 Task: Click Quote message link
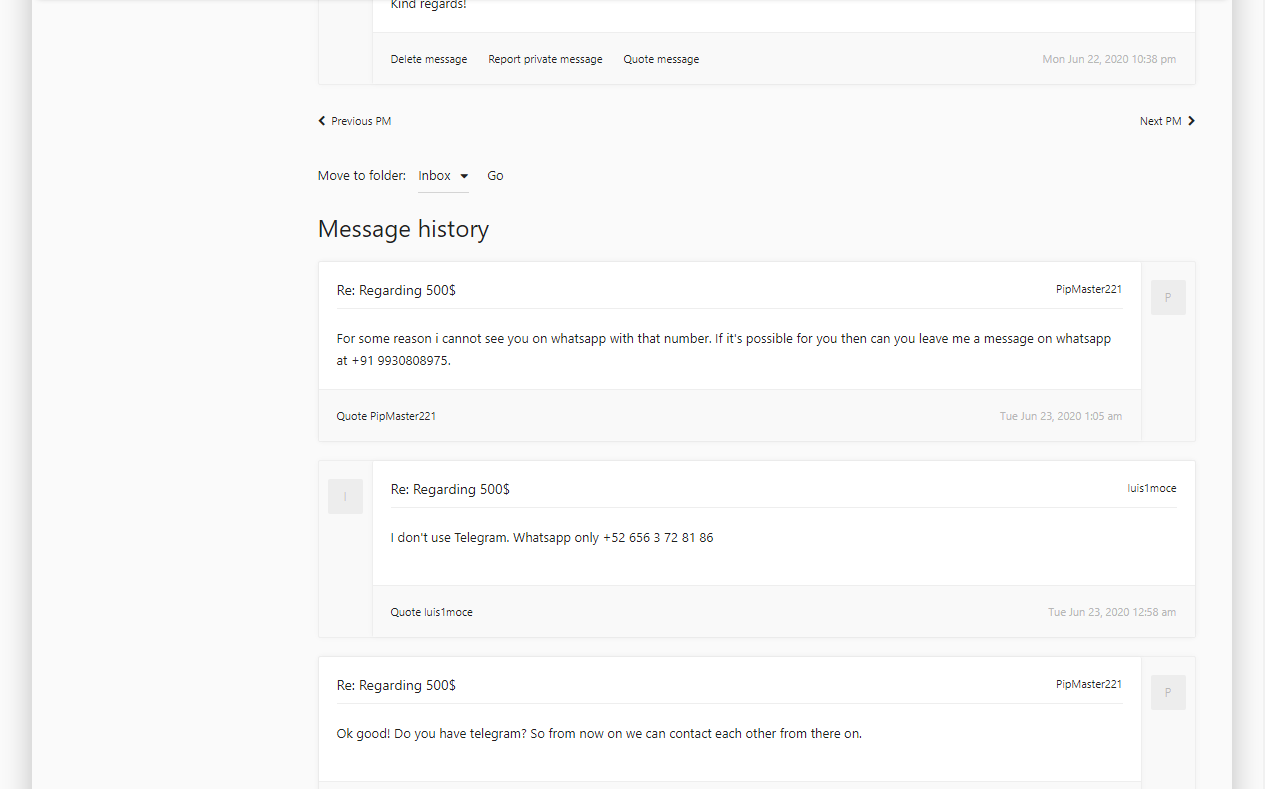661,60
